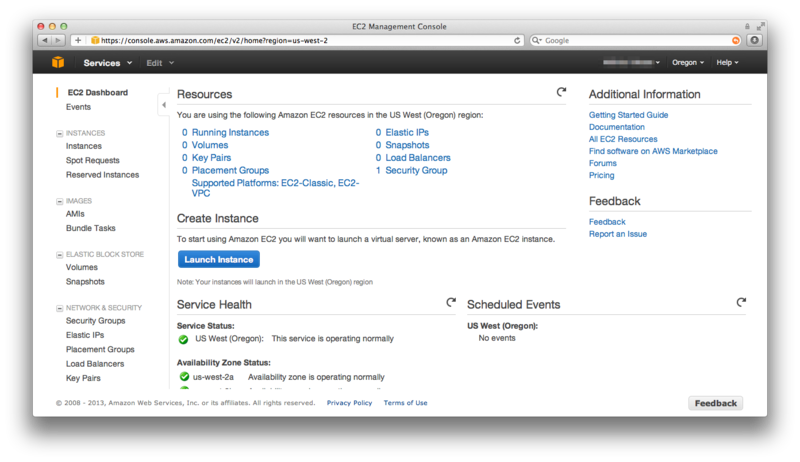Click the Supported Platforms link
The width and height of the screenshot is (800, 462).
click(276, 188)
